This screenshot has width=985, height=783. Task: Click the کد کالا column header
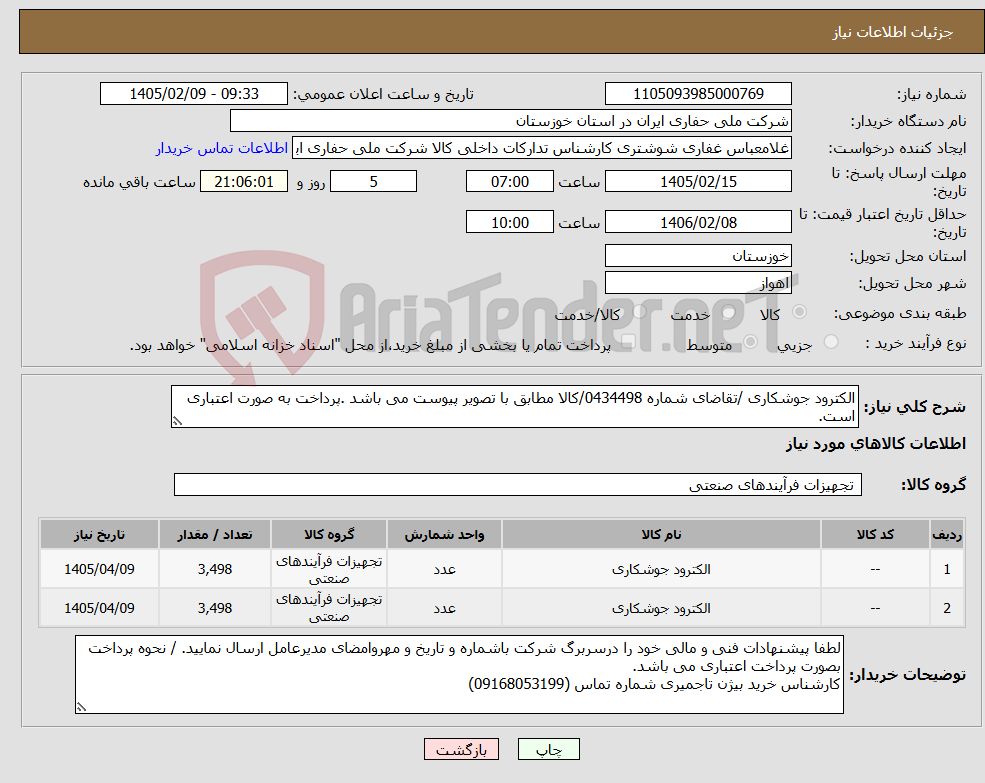tap(875, 534)
